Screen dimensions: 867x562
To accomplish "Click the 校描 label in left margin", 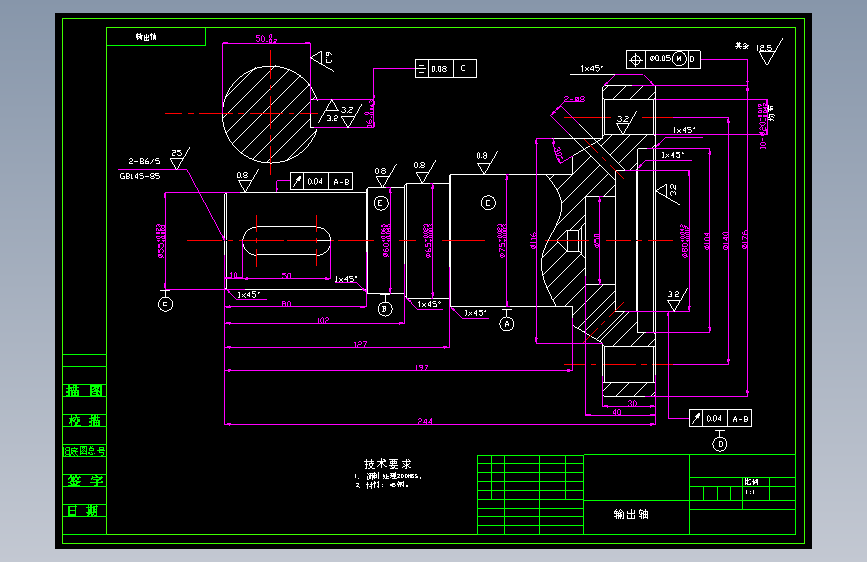I will [x=84, y=420].
